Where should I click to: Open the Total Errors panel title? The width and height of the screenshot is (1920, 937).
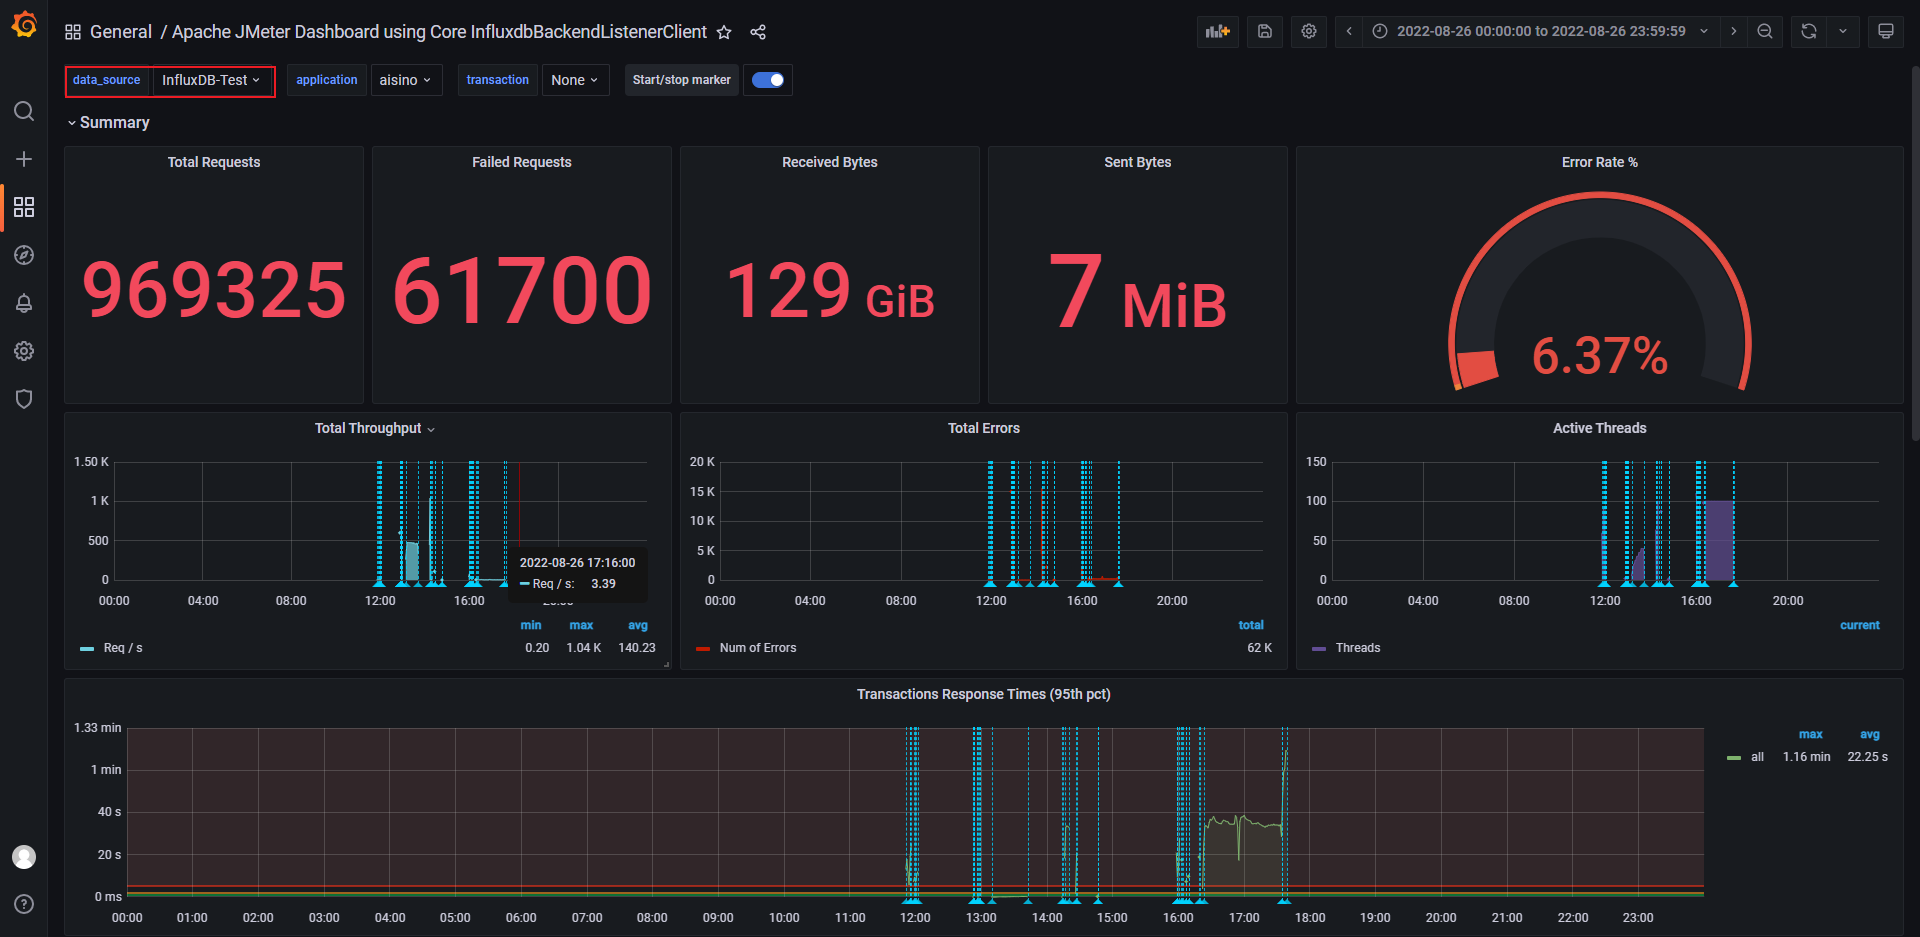click(x=984, y=428)
